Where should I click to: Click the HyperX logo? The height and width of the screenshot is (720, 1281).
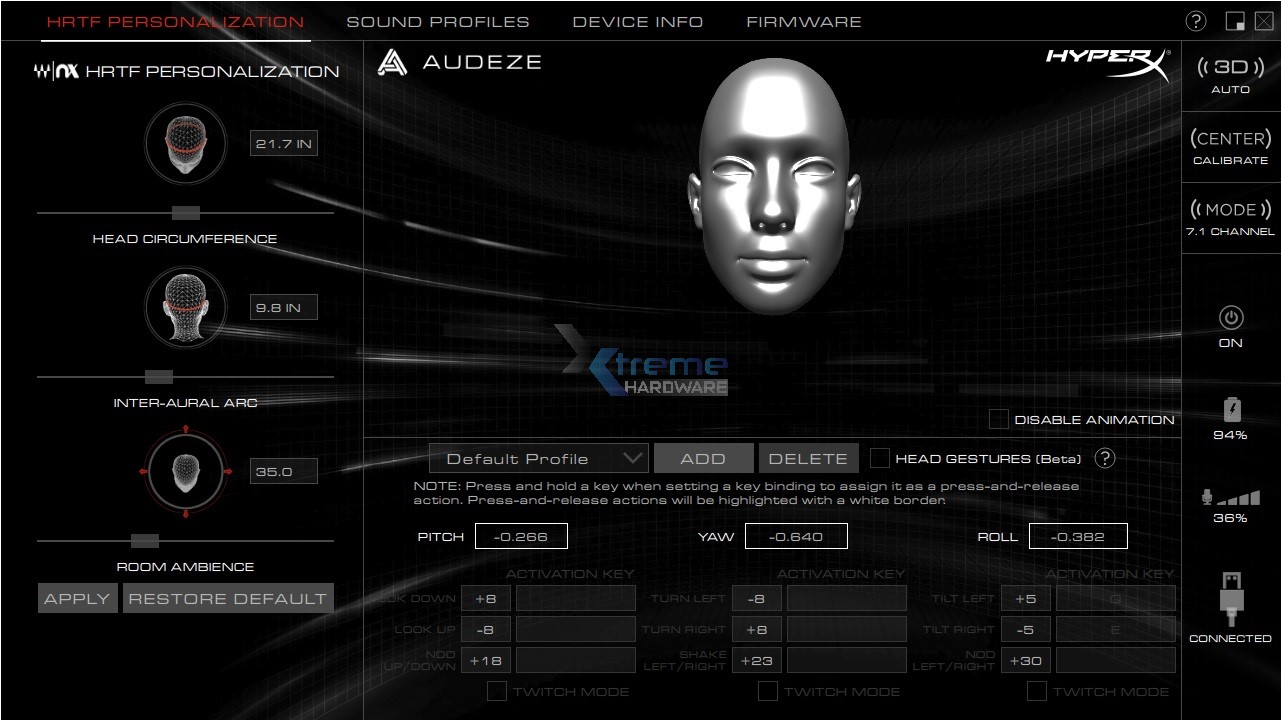pos(1110,64)
